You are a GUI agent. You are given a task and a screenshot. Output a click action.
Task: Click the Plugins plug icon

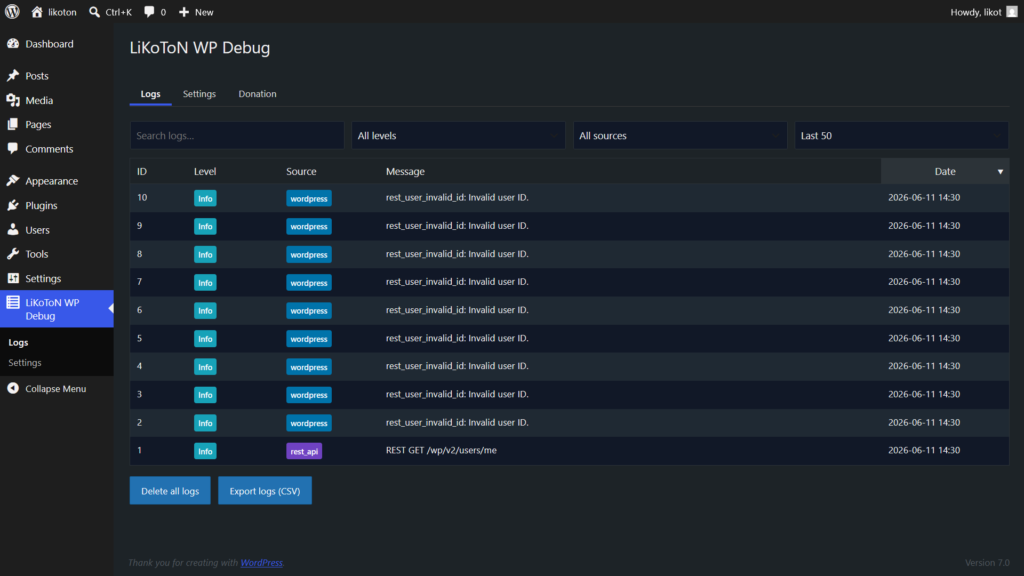[x=13, y=205]
